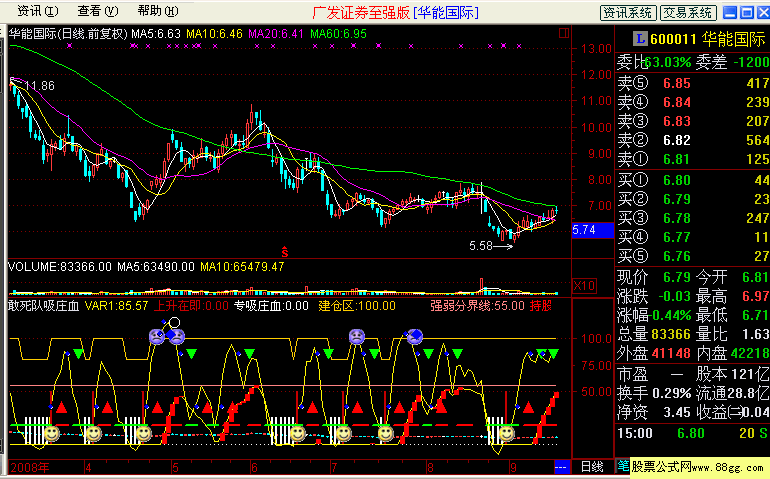Select the 笔 tab in the quote panel

623,465
